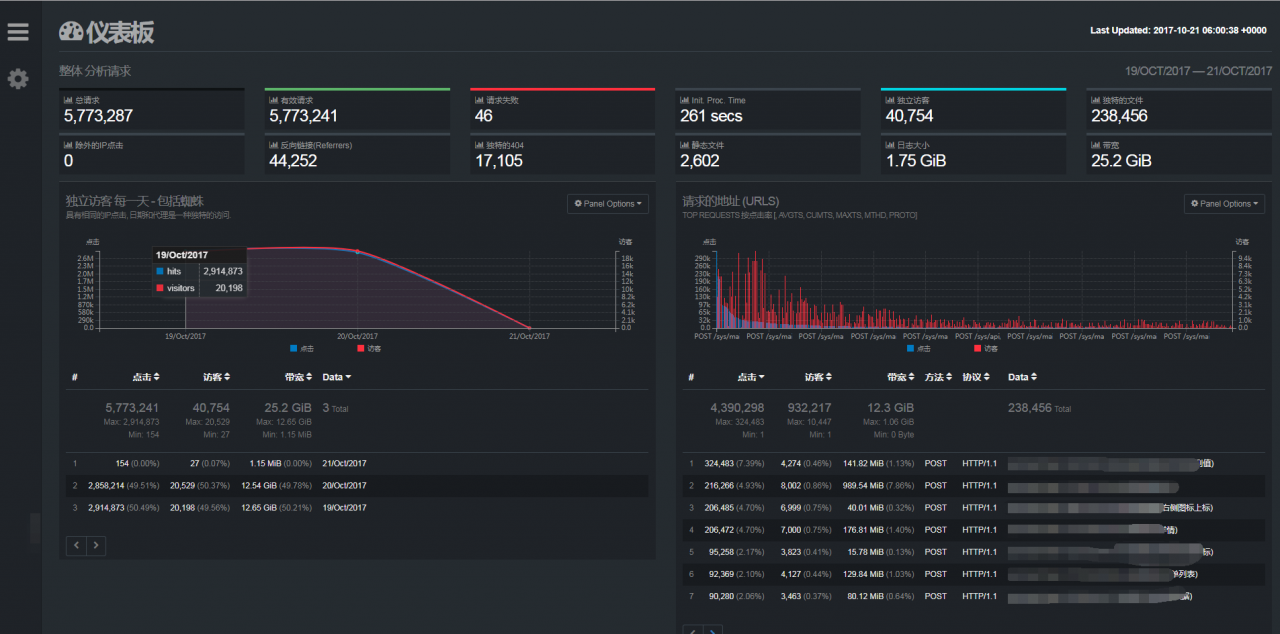Sort URLs table by 带宽 column
Image resolution: width=1280 pixels, height=634 pixels.
[x=899, y=377]
